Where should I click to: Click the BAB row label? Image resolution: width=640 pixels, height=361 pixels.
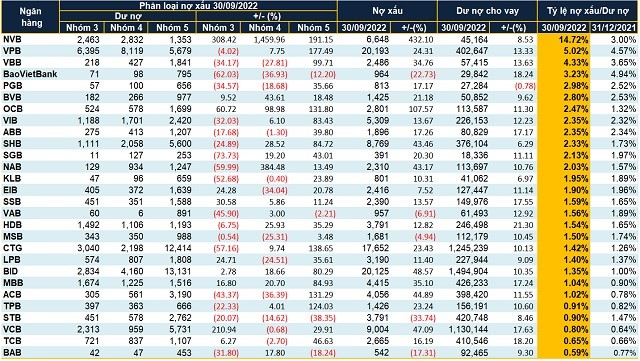(x=12, y=352)
